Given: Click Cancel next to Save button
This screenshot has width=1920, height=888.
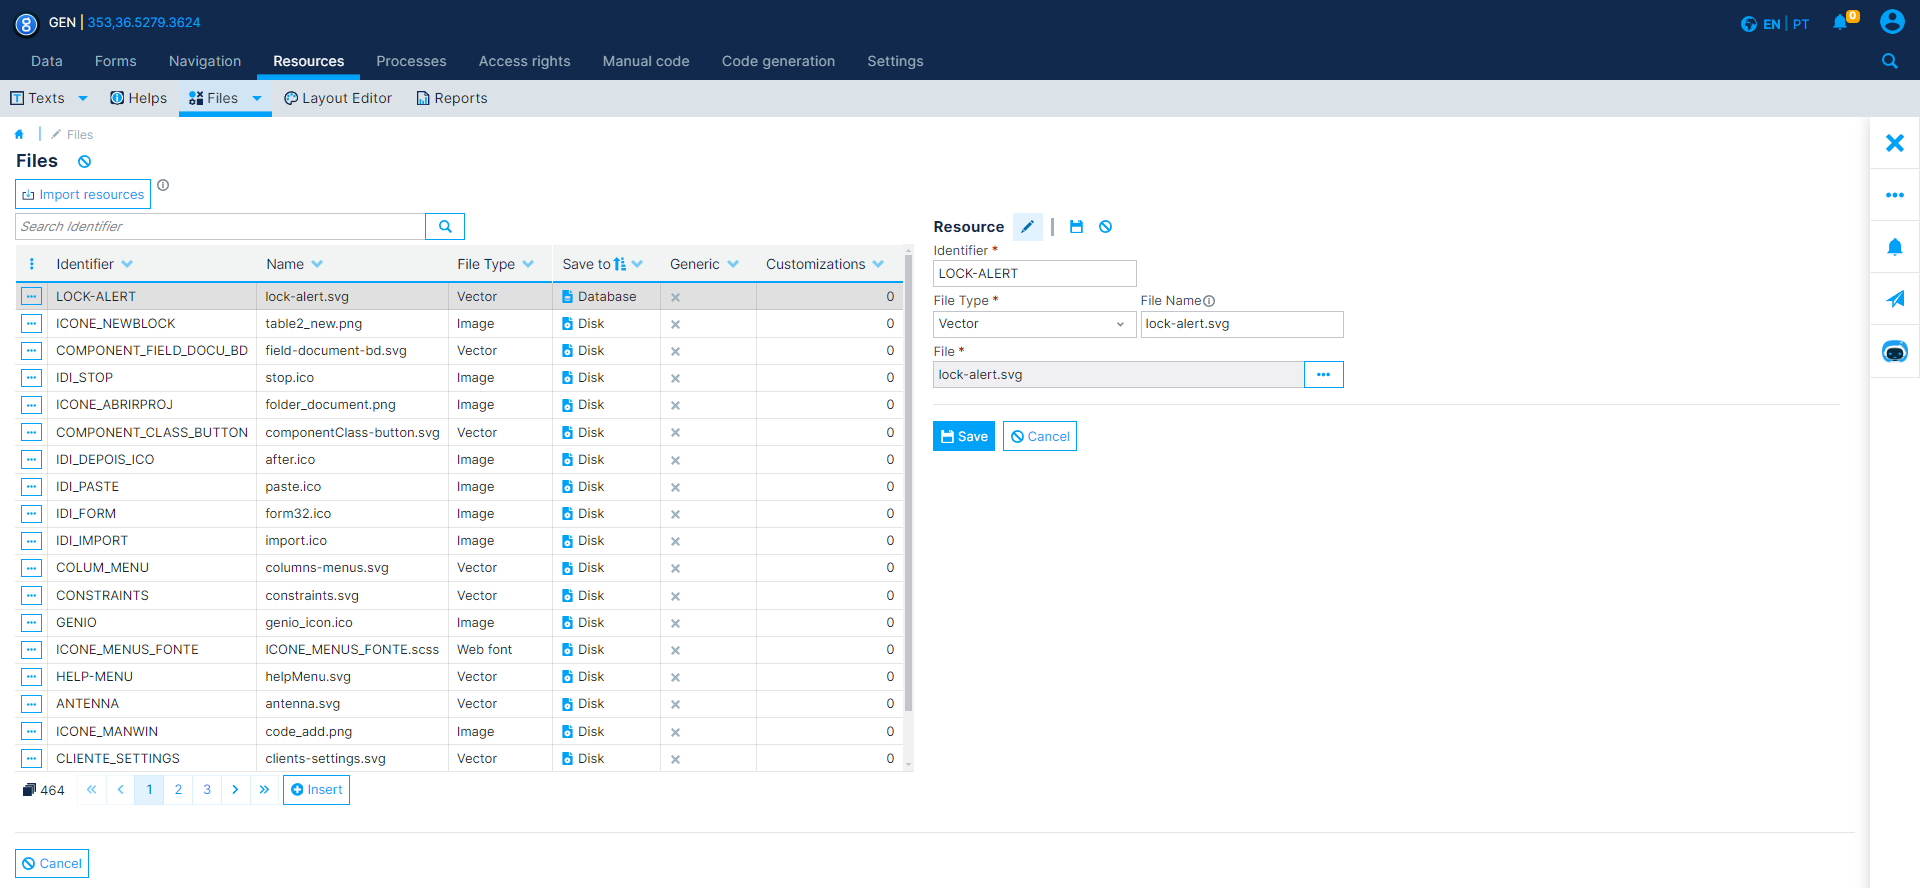Looking at the screenshot, I should (1040, 436).
